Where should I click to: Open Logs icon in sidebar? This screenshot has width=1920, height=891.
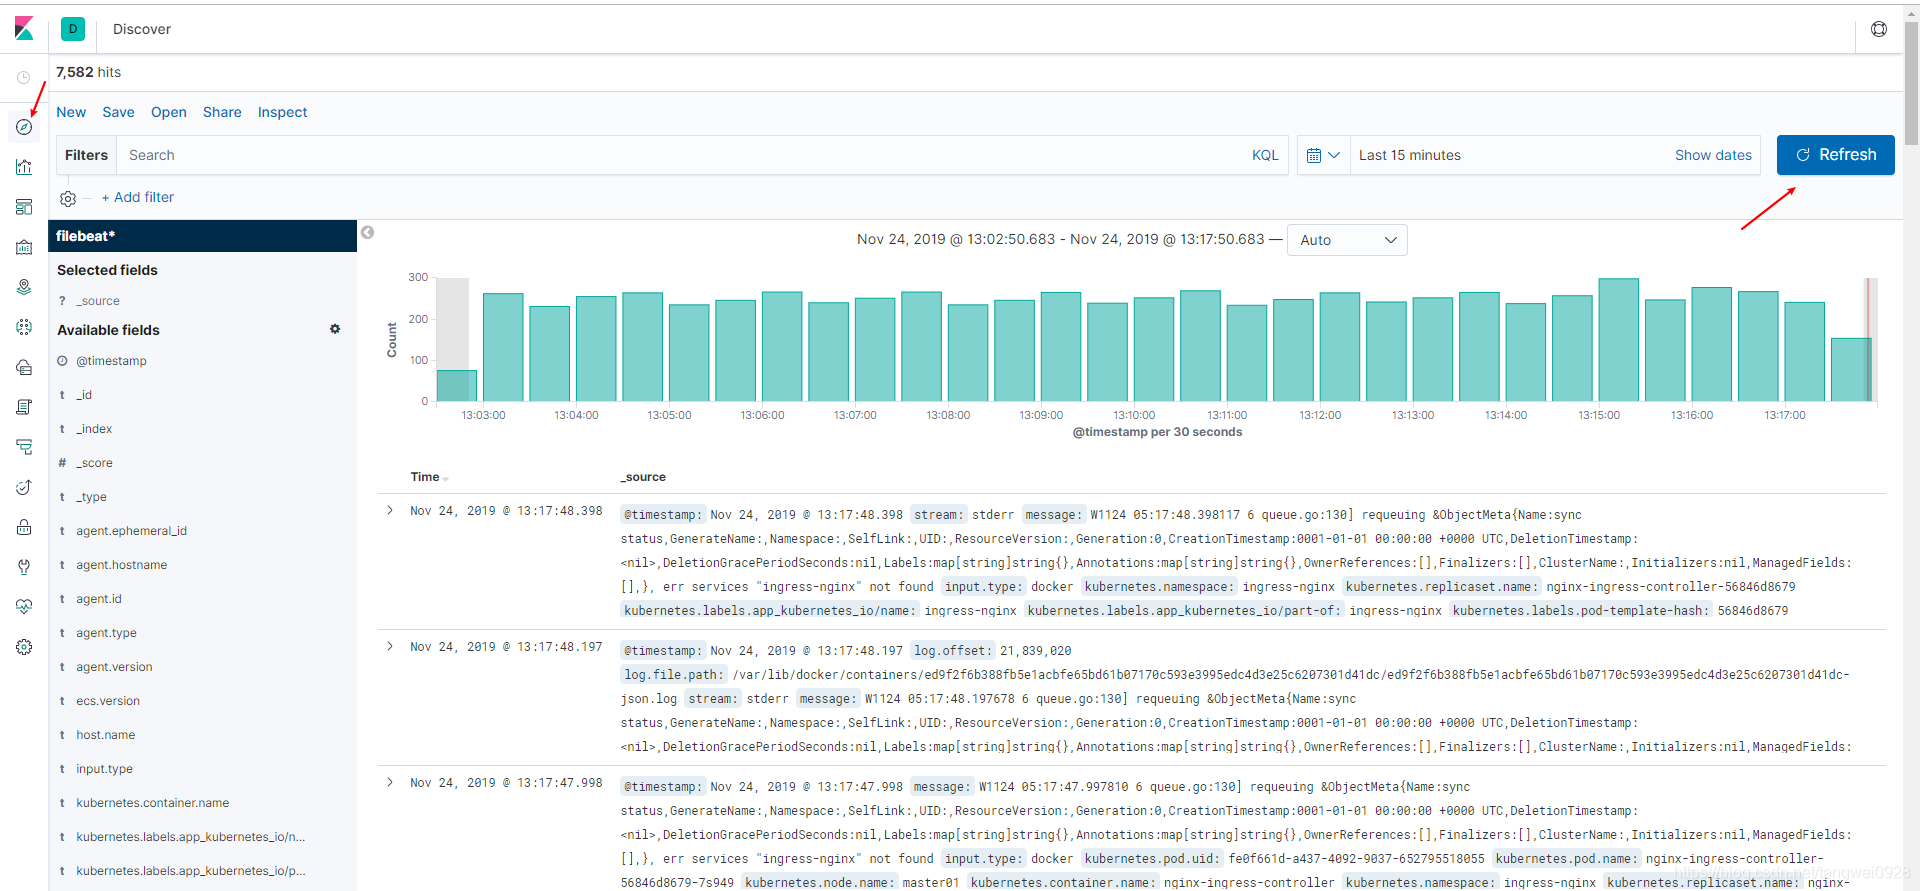click(24, 407)
